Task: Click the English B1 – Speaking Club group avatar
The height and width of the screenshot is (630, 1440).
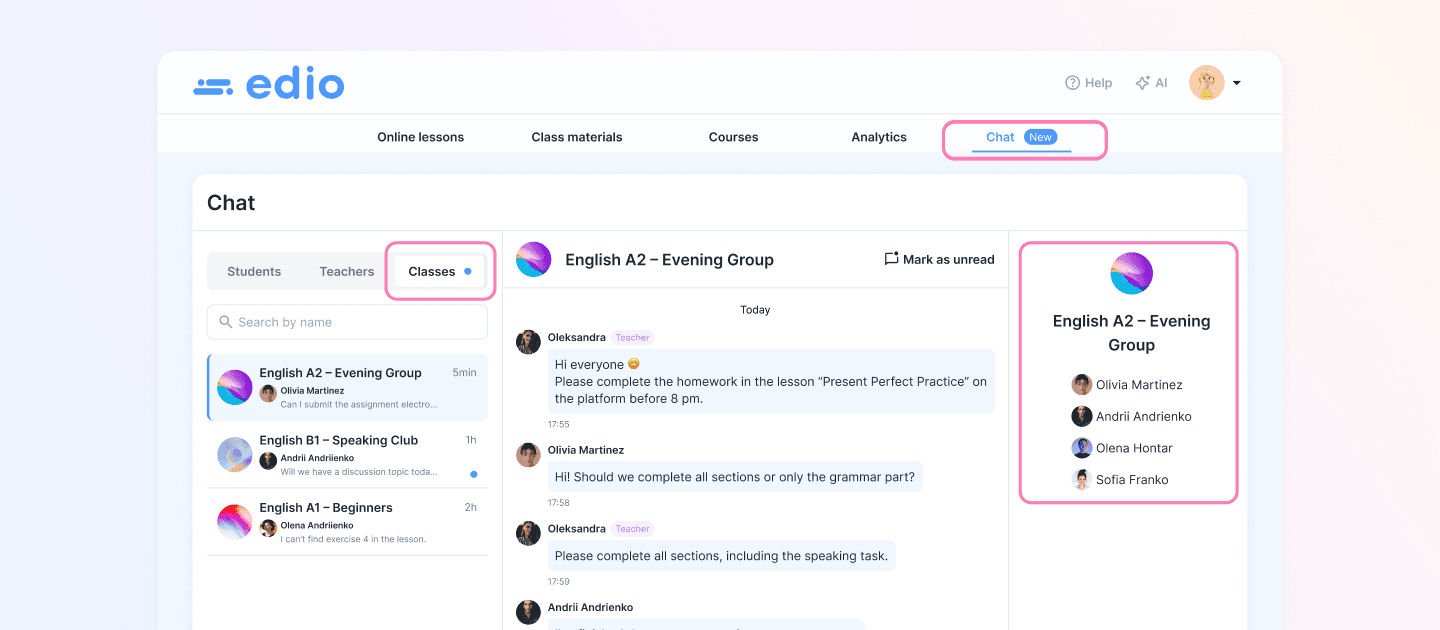Action: coord(234,454)
